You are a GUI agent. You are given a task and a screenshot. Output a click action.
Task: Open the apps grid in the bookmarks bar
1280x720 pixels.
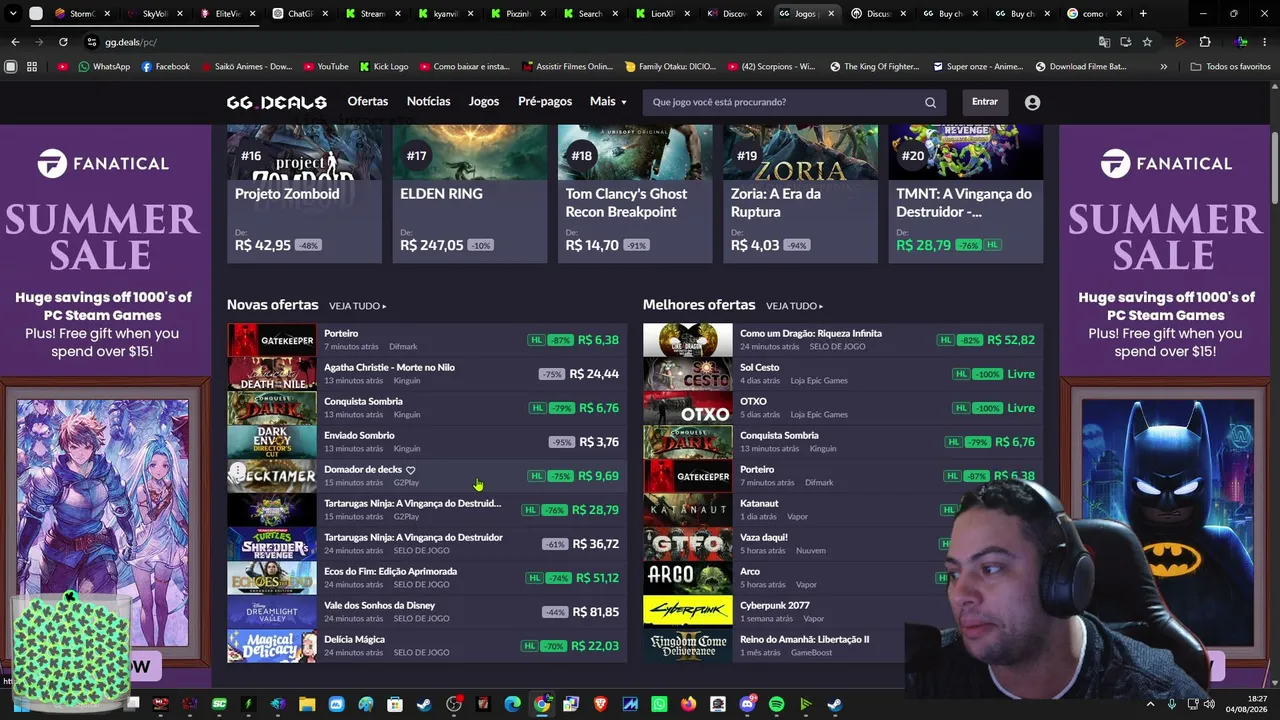[x=32, y=67]
